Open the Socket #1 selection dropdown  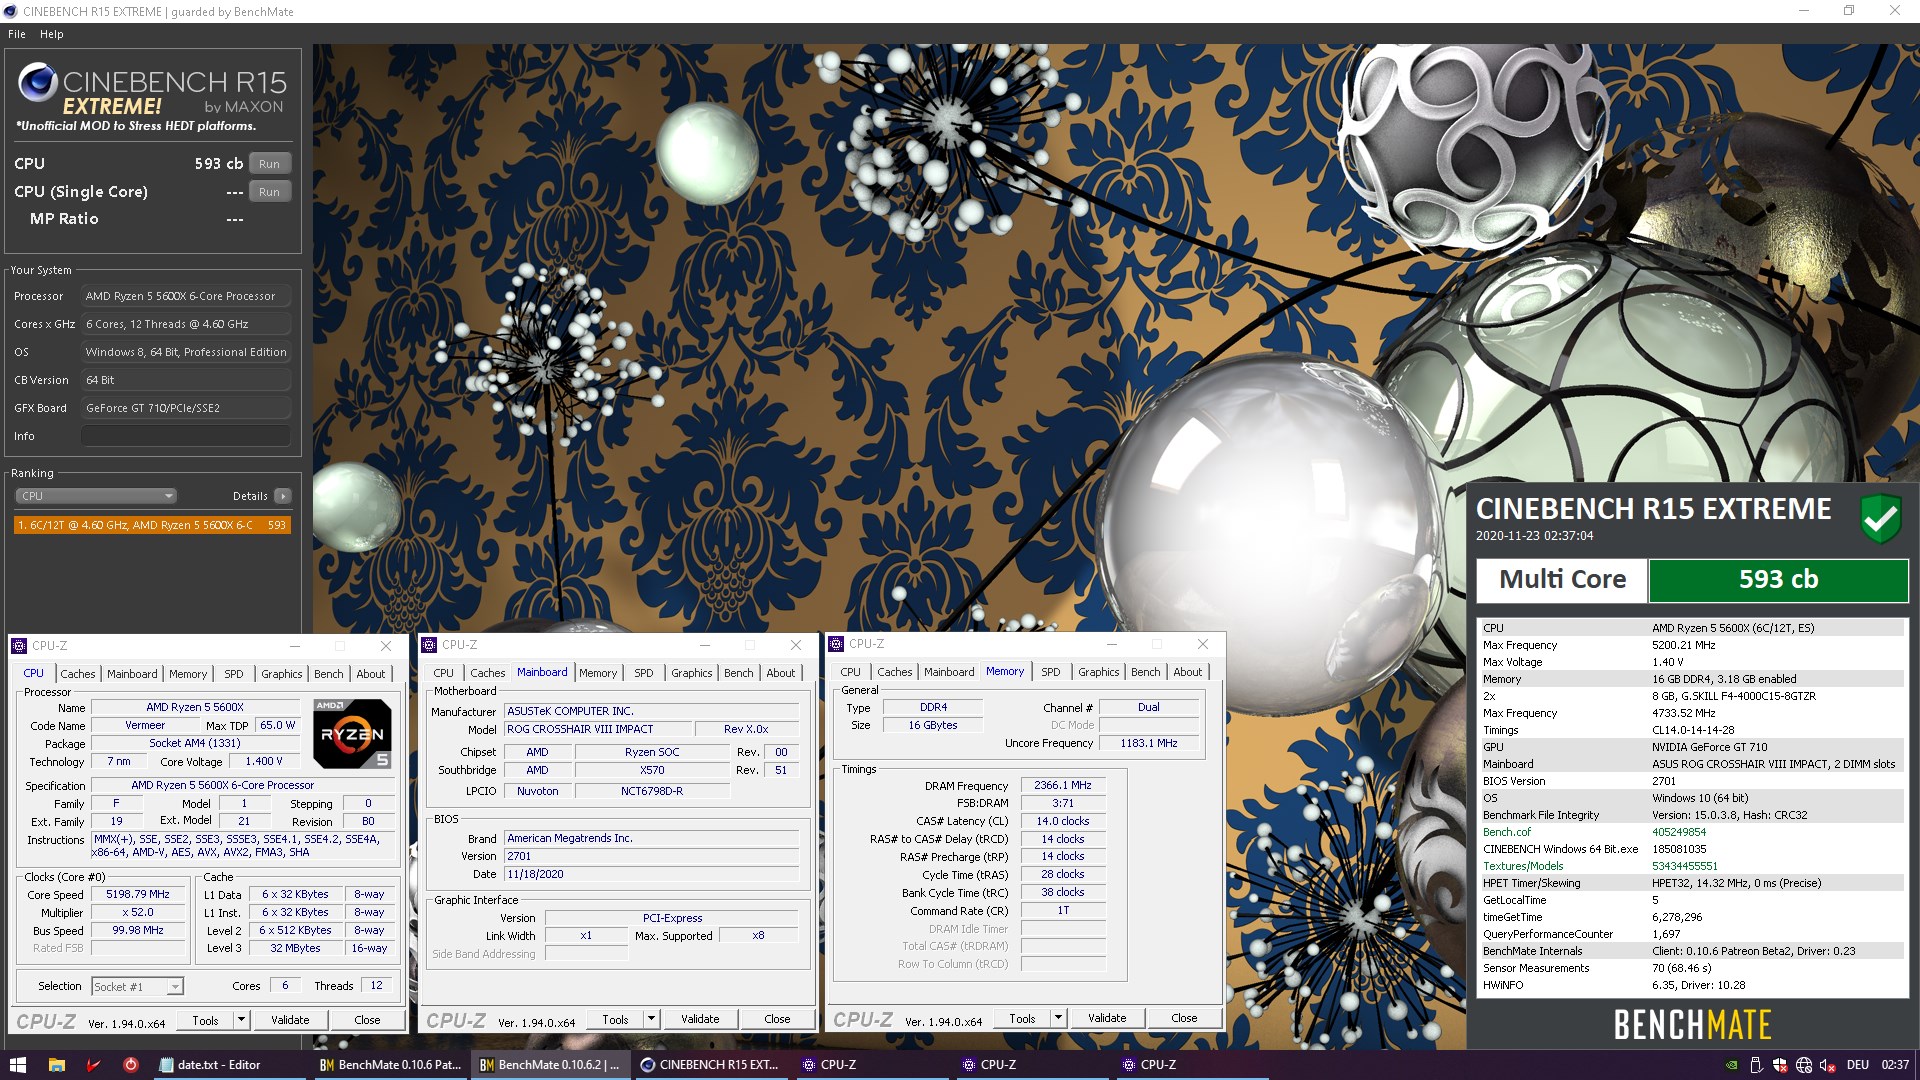point(137,986)
